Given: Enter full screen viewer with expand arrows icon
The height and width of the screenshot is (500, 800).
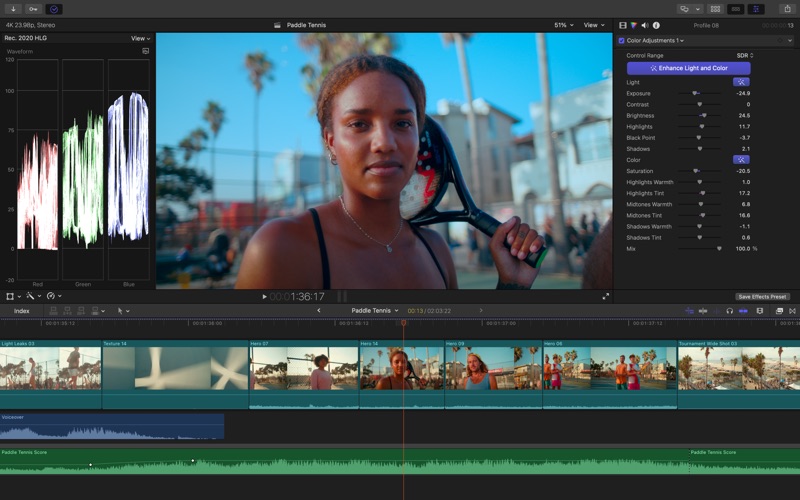Looking at the screenshot, I should [x=606, y=296].
